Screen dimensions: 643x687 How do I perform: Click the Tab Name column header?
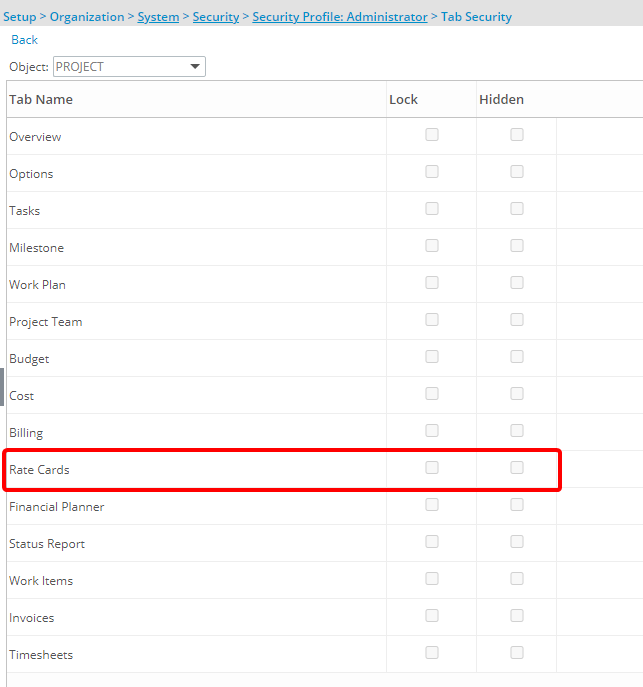[x=41, y=99]
